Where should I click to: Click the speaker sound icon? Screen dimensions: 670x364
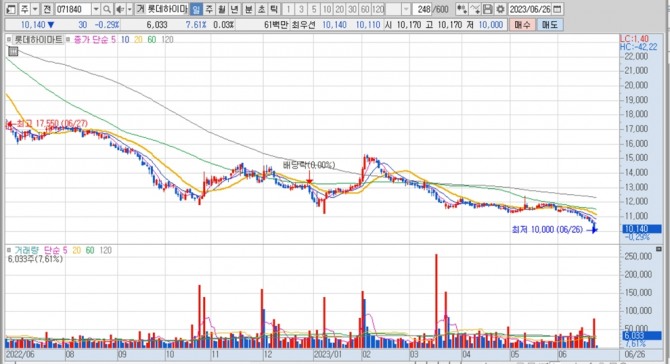[120, 9]
